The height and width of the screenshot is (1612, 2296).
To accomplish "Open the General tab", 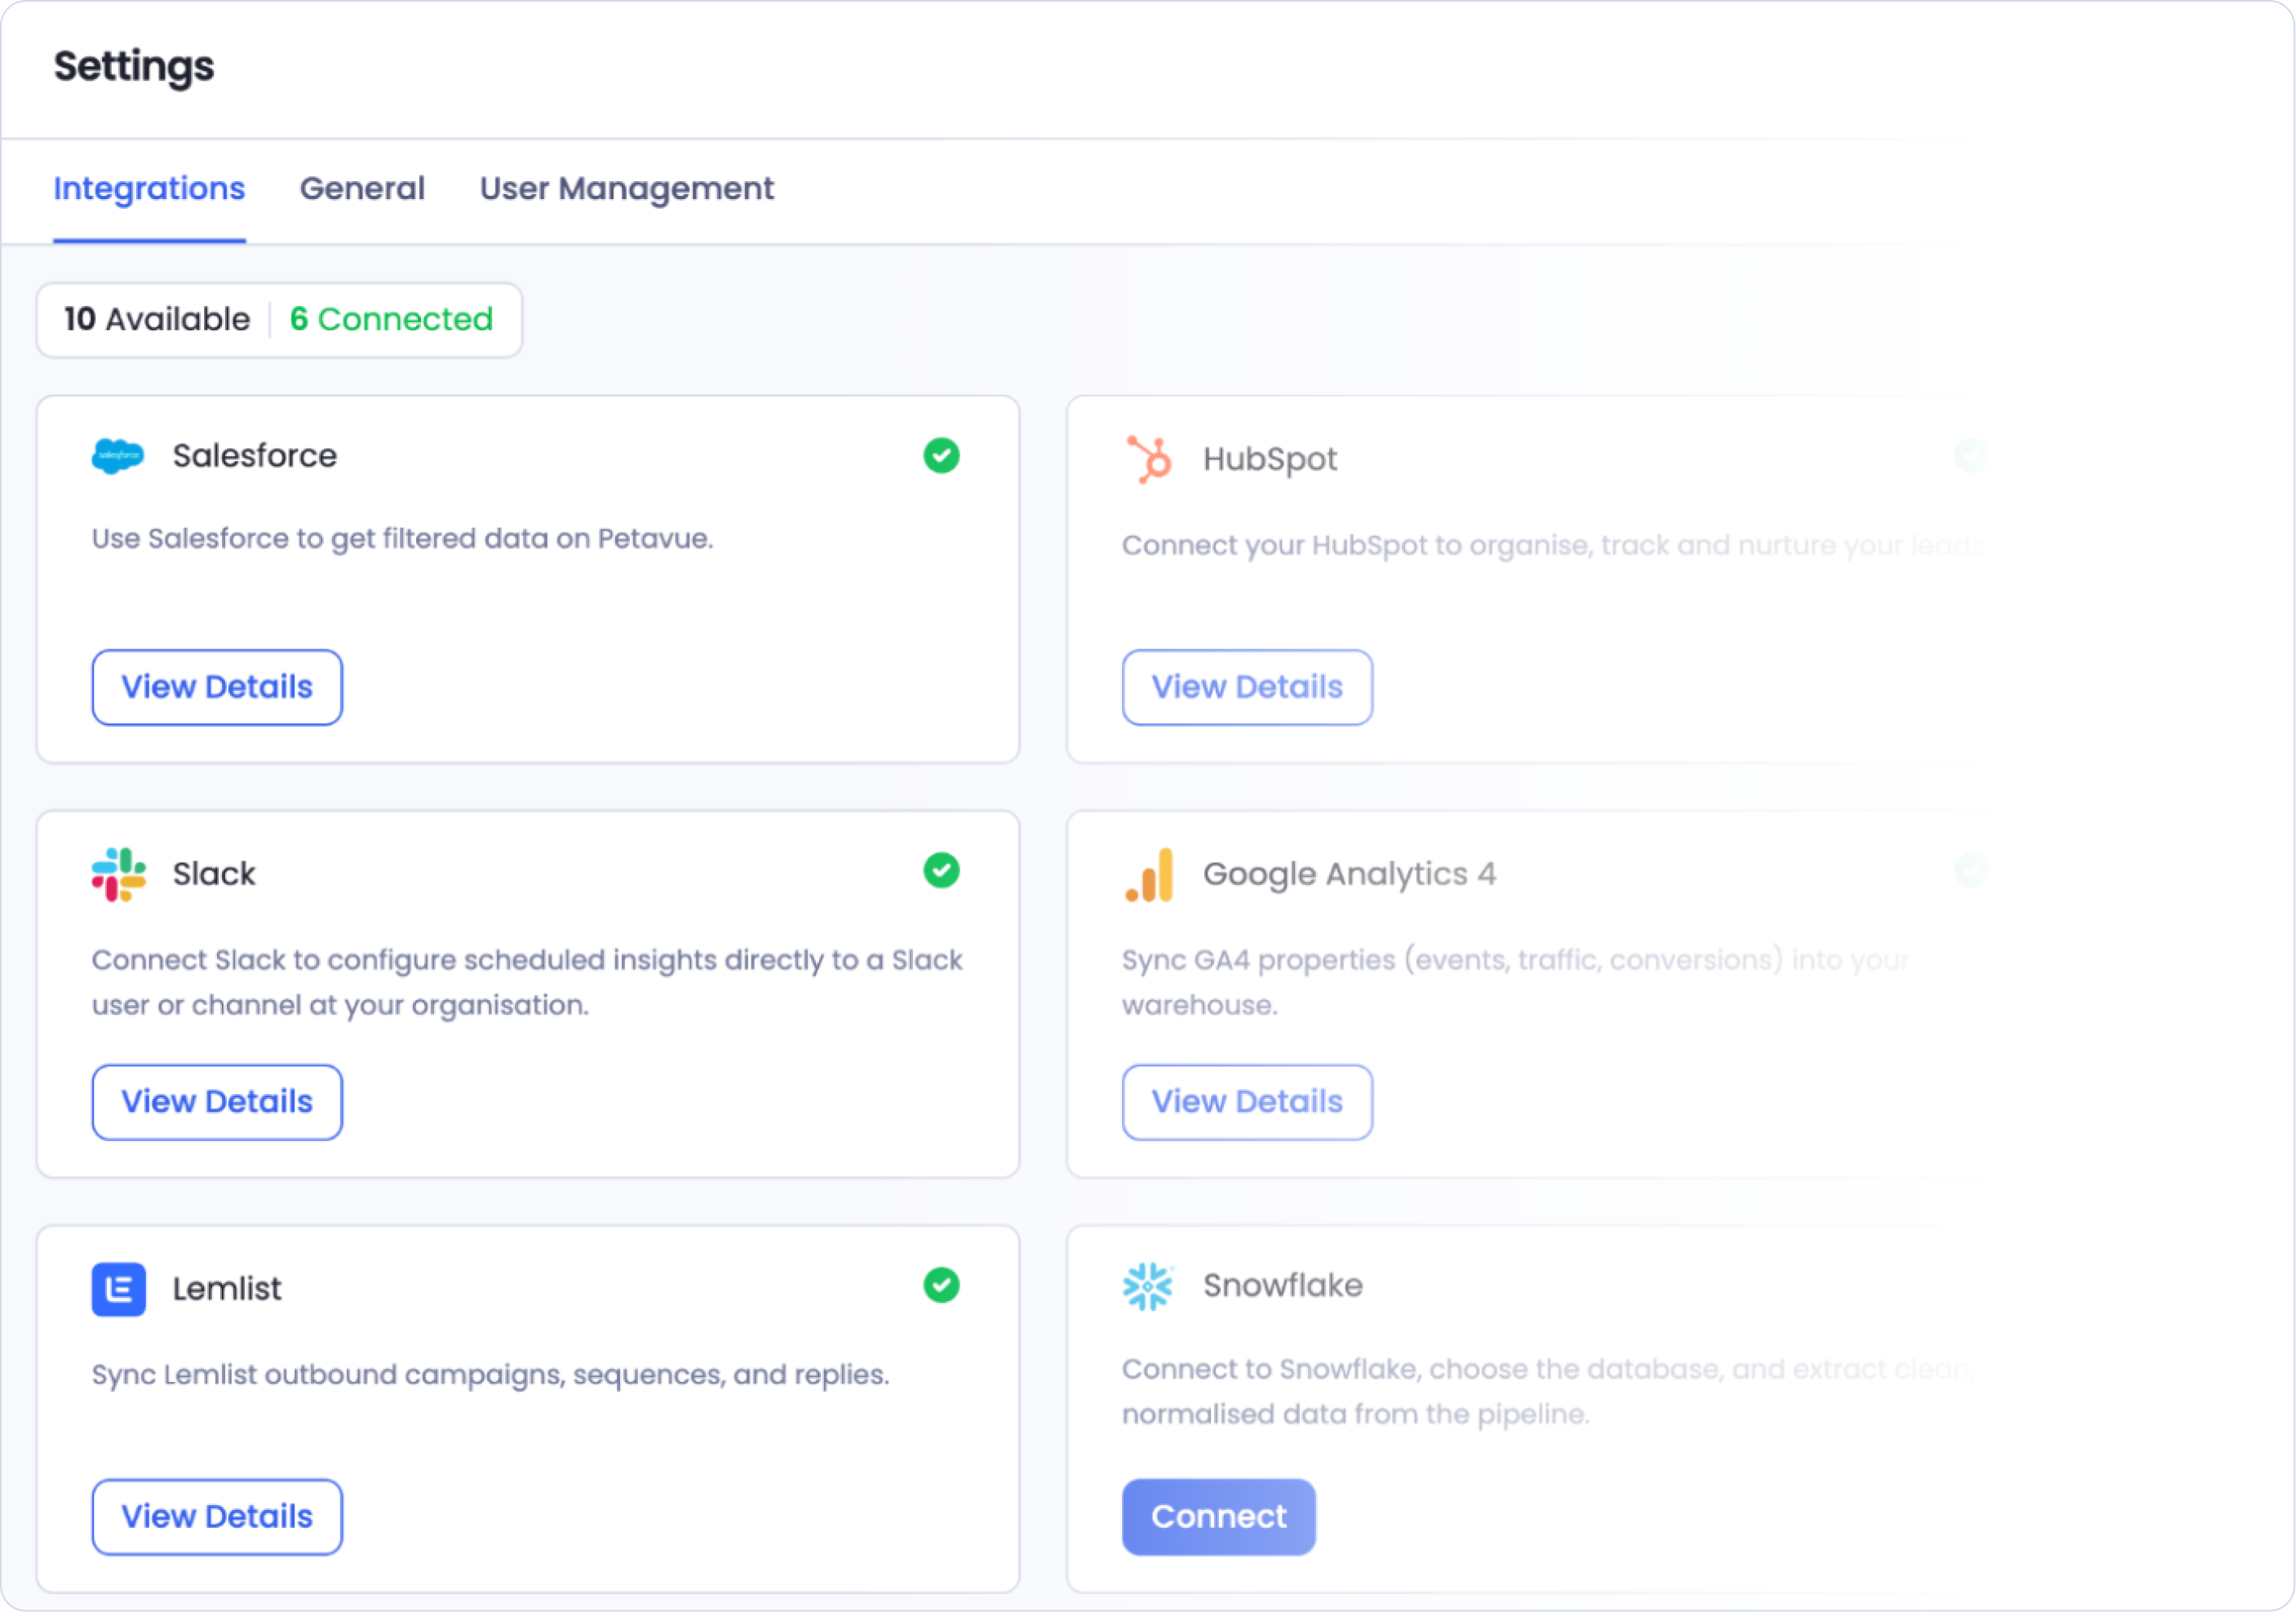I will 362,188.
